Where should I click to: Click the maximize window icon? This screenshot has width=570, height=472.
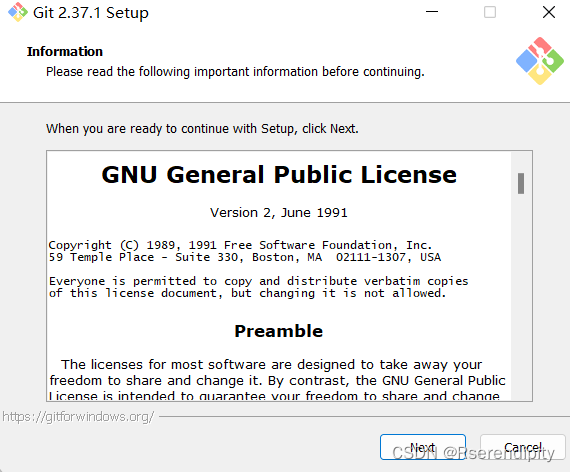click(490, 12)
